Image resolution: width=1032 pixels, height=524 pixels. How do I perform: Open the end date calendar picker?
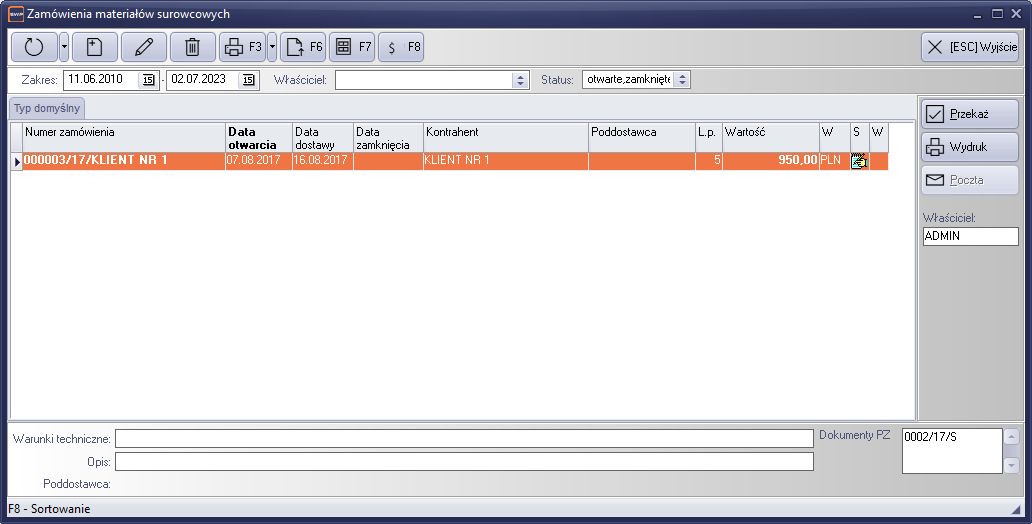click(249, 80)
